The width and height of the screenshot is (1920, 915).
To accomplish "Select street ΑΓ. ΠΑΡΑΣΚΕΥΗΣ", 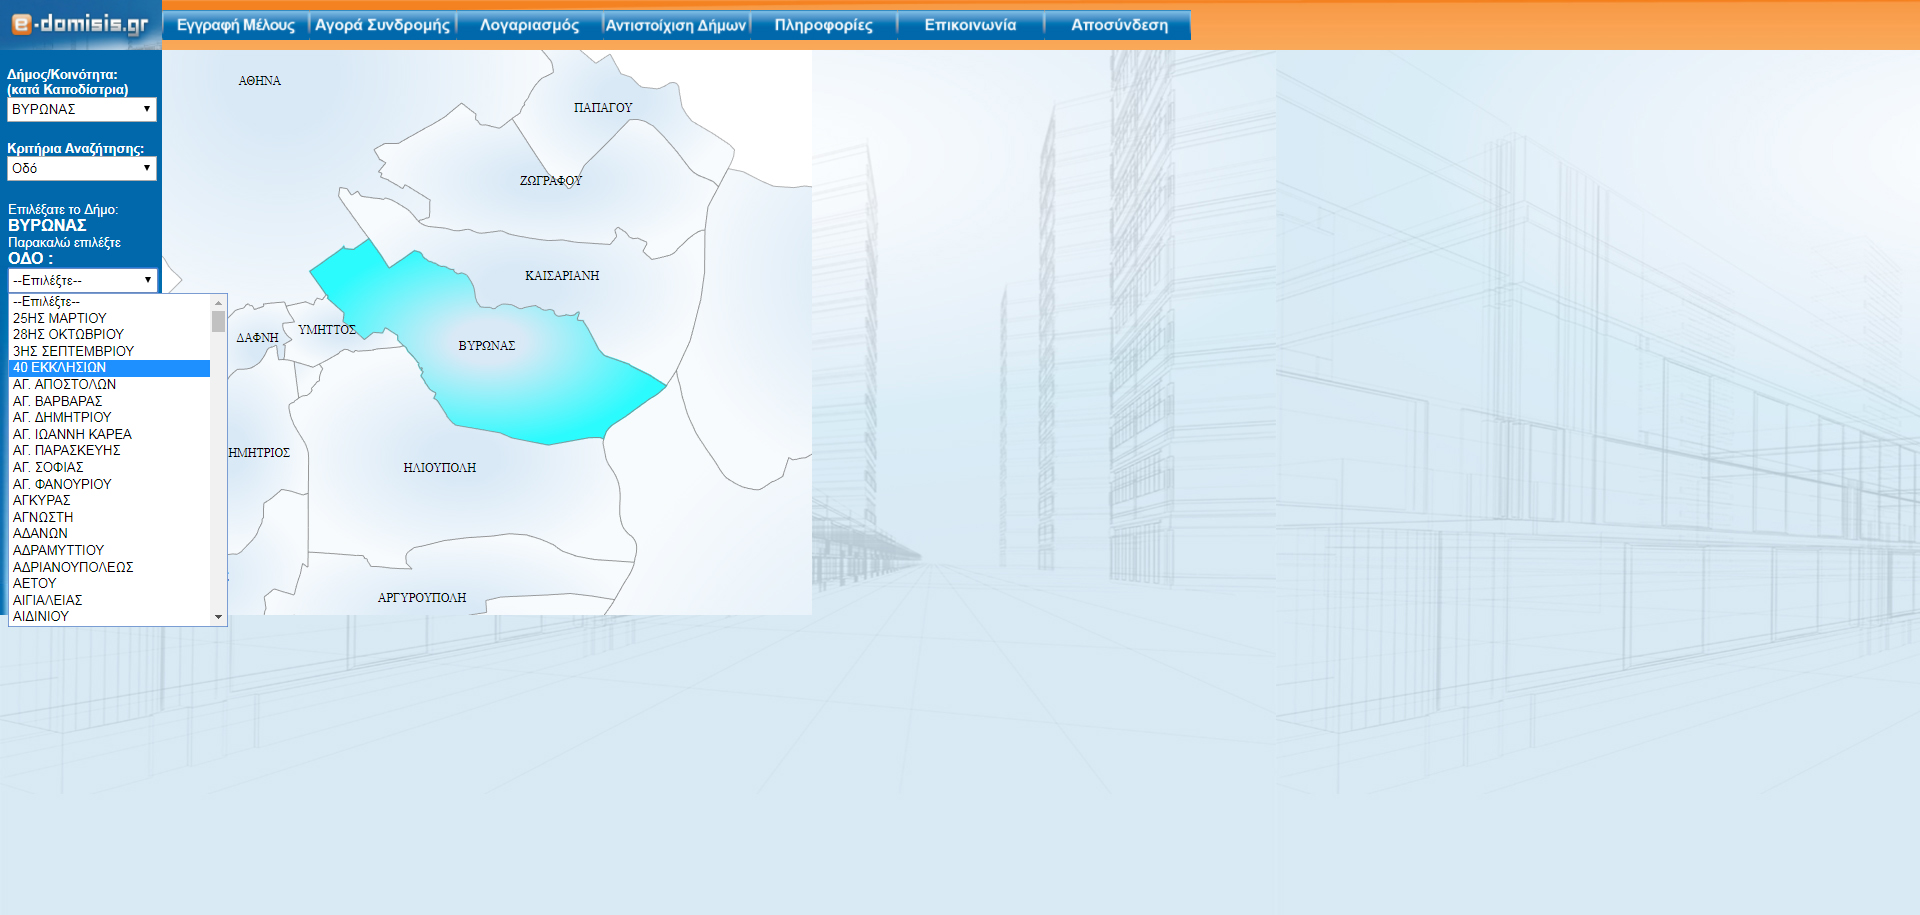I will [110, 450].
